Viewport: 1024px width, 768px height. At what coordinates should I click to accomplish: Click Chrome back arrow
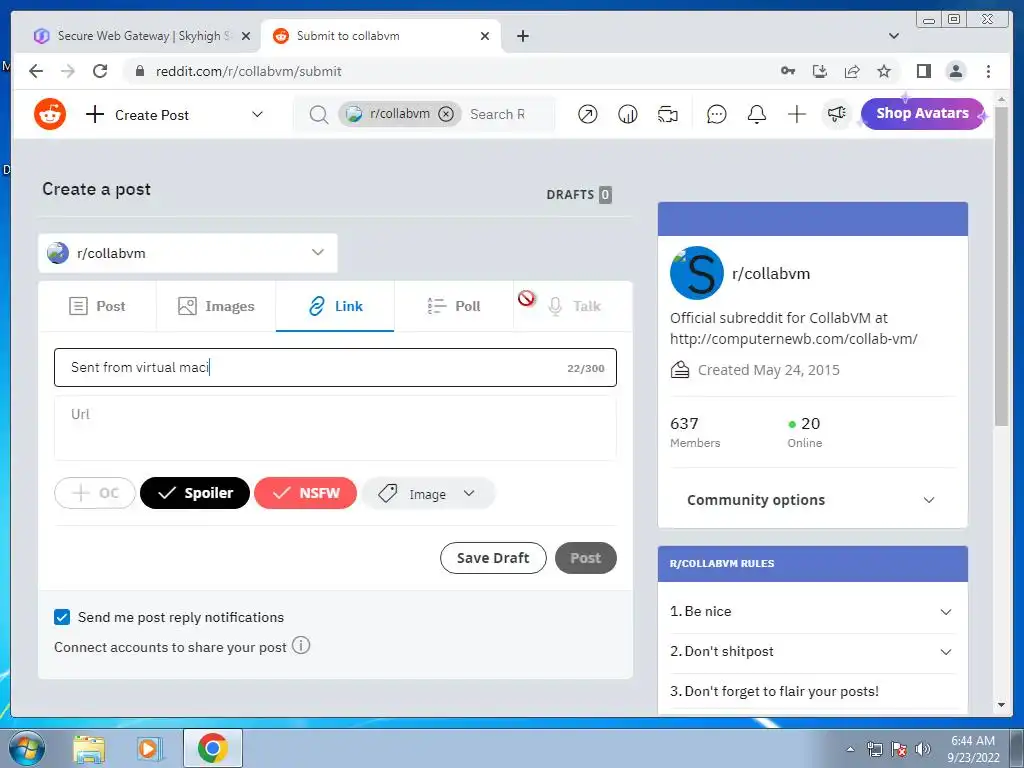tap(36, 71)
